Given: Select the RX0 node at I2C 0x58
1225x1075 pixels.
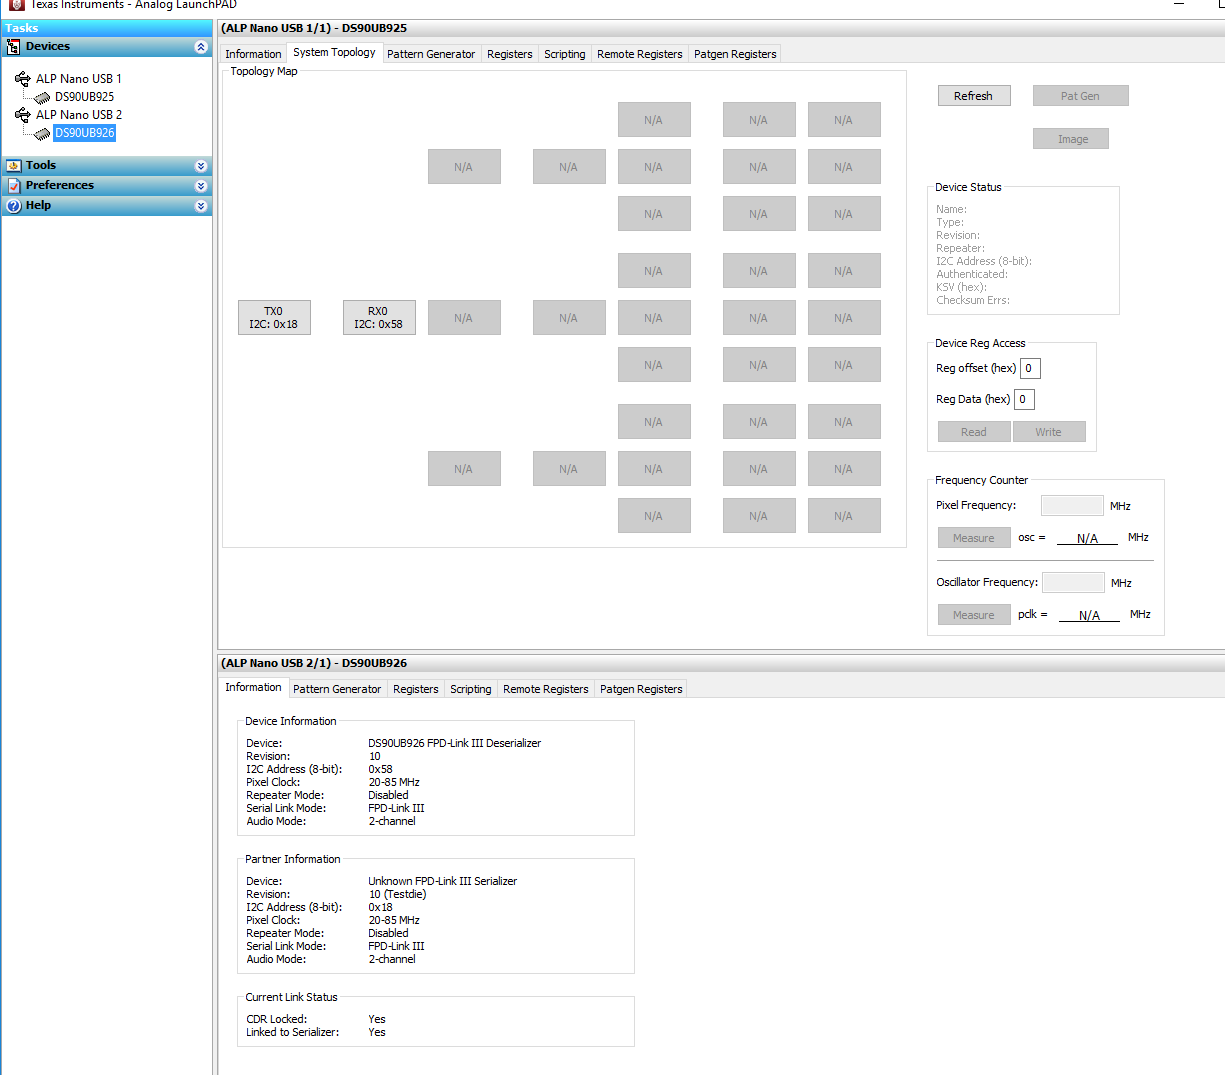Looking at the screenshot, I should 379,317.
